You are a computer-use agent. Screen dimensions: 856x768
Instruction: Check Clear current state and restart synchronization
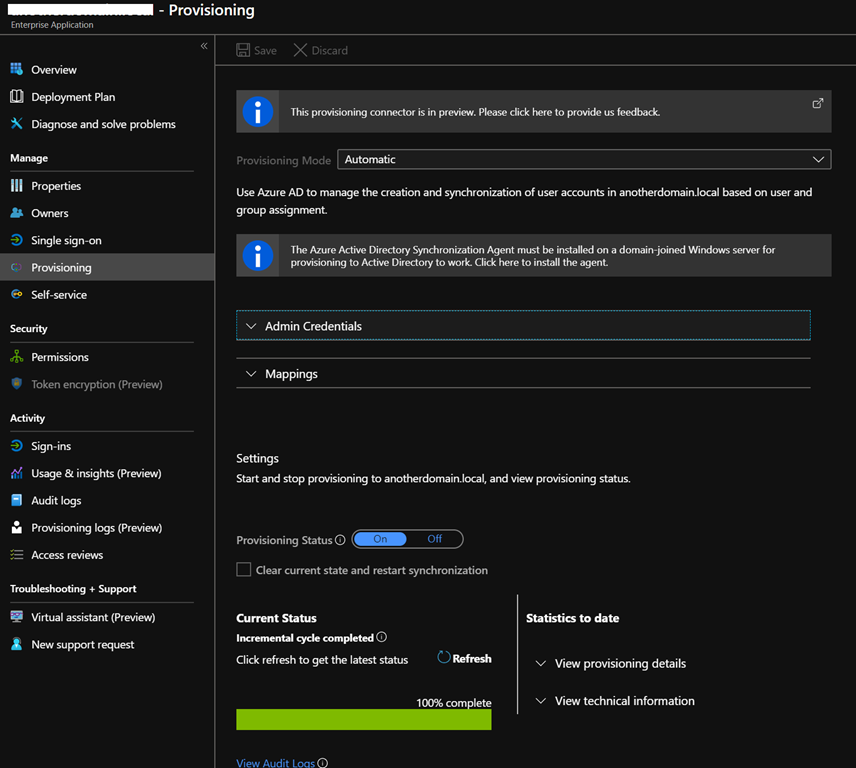pyautogui.click(x=244, y=570)
